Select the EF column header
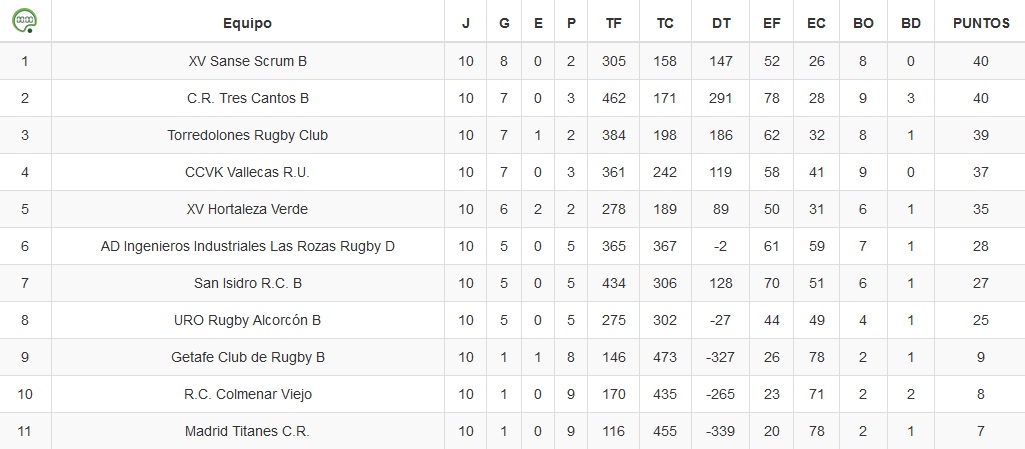Image resolution: width=1025 pixels, height=449 pixels. (x=771, y=24)
